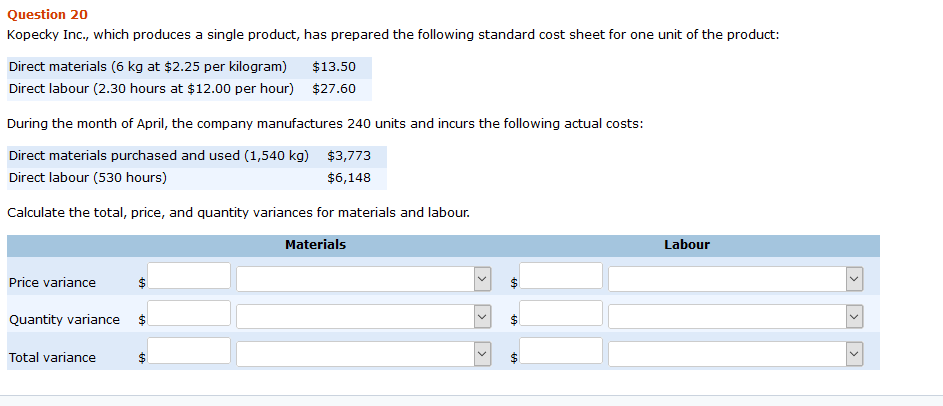Select the Price variance row label
Image resolution: width=943 pixels, height=406 pixels.
pos(52,283)
